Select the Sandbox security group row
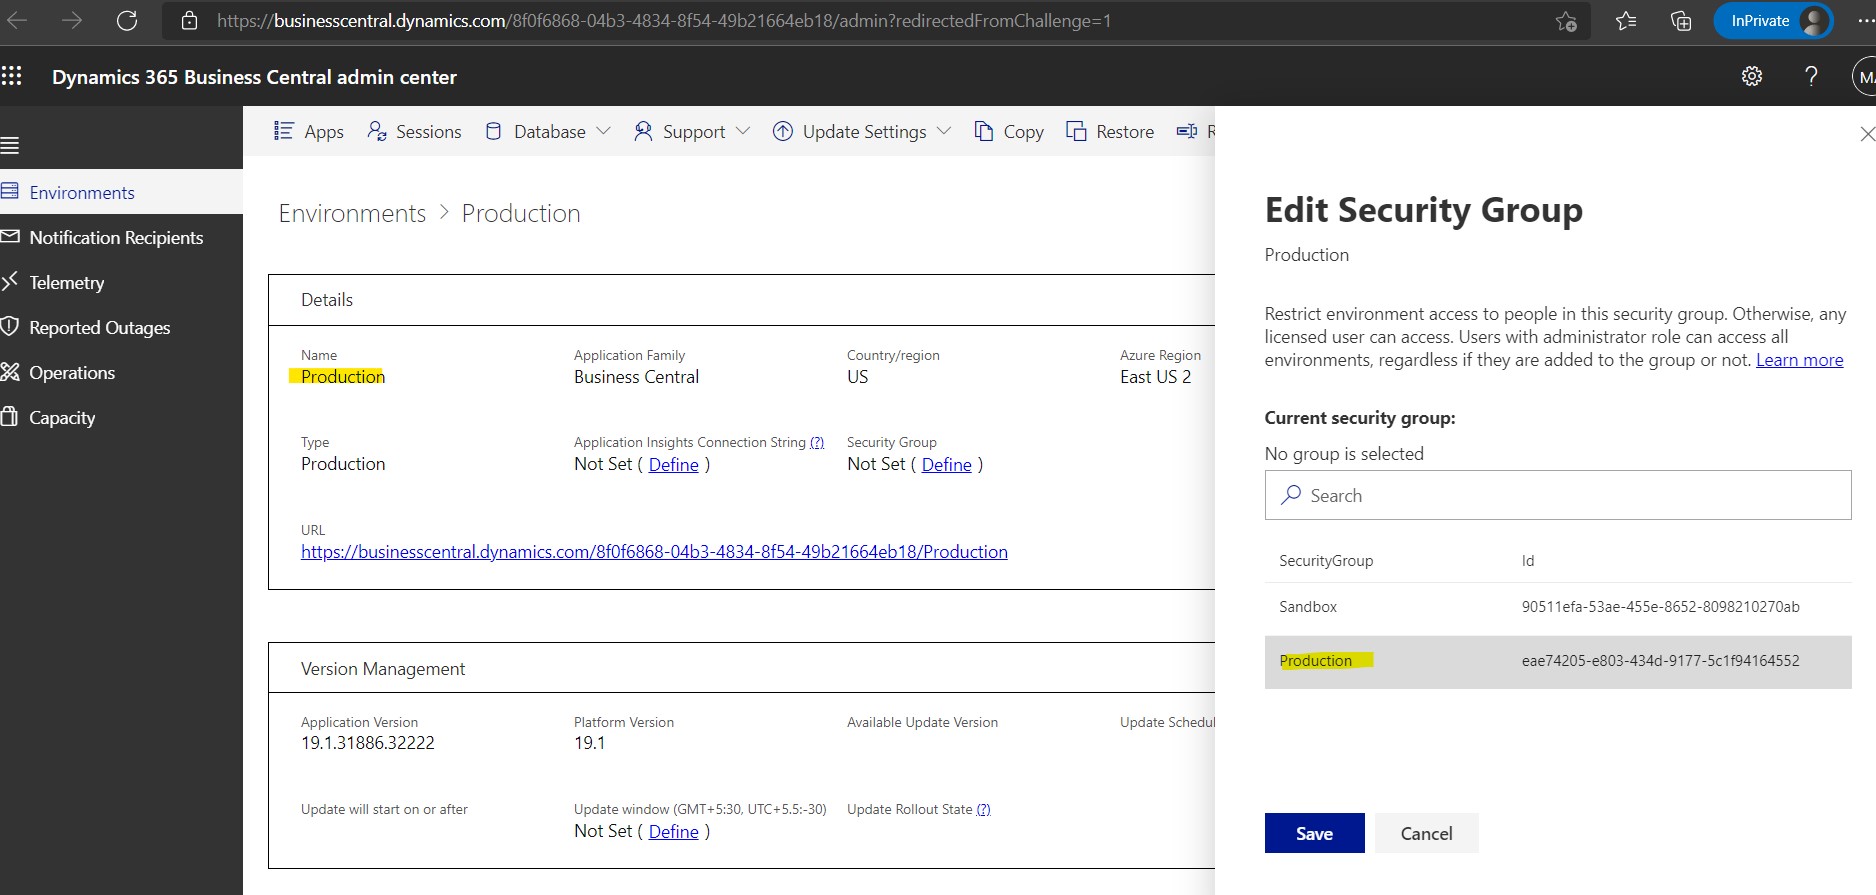1876x895 pixels. click(x=1558, y=607)
